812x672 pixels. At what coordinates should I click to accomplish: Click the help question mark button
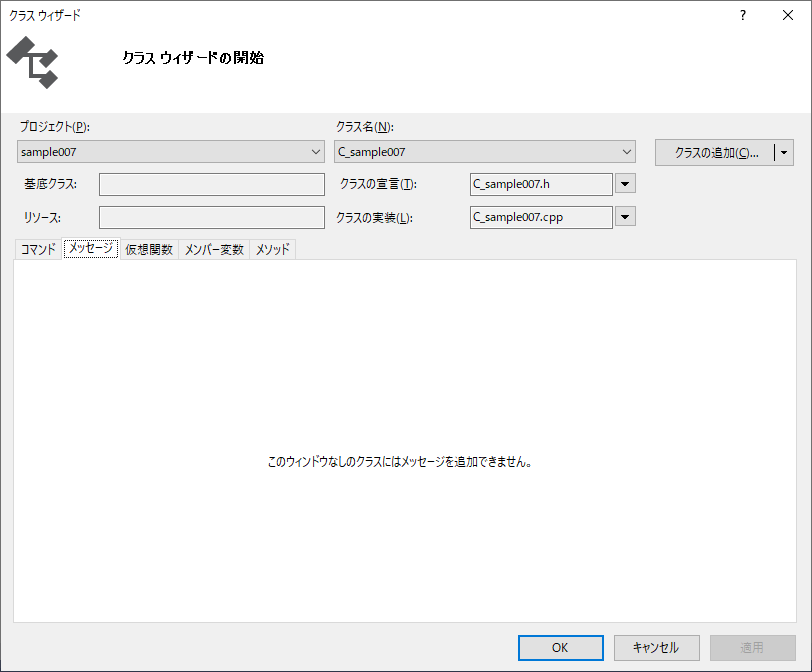click(x=742, y=15)
